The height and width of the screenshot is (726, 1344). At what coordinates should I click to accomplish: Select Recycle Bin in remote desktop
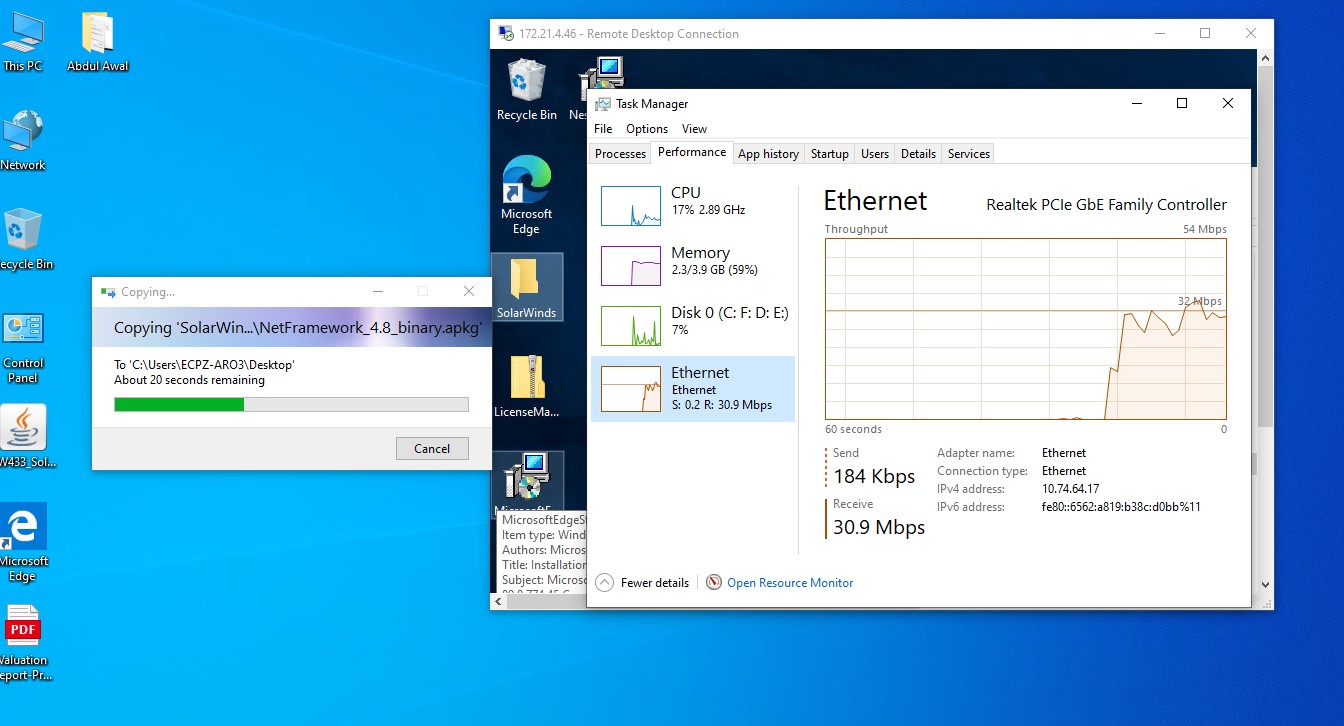pyautogui.click(x=527, y=88)
